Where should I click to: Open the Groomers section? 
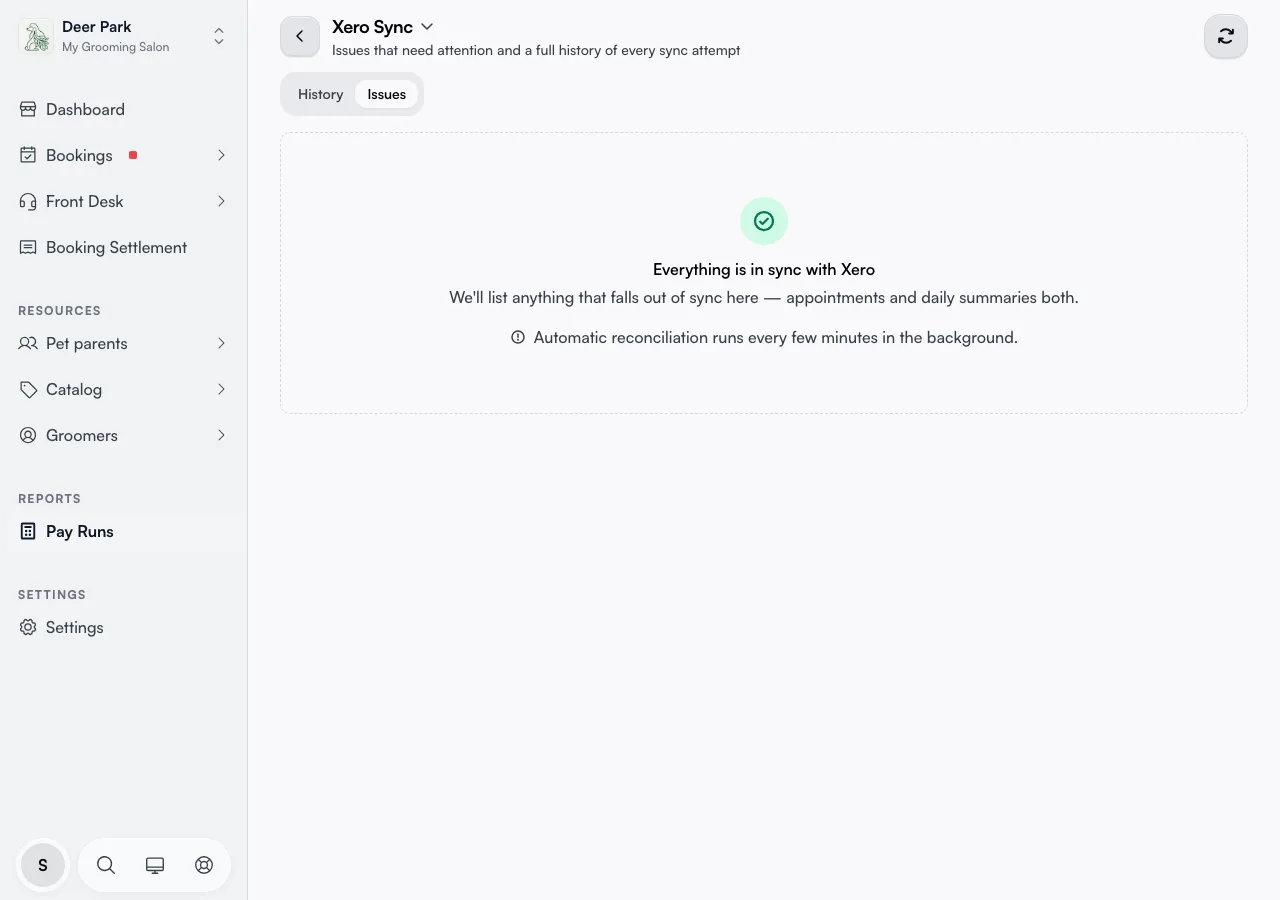(123, 435)
